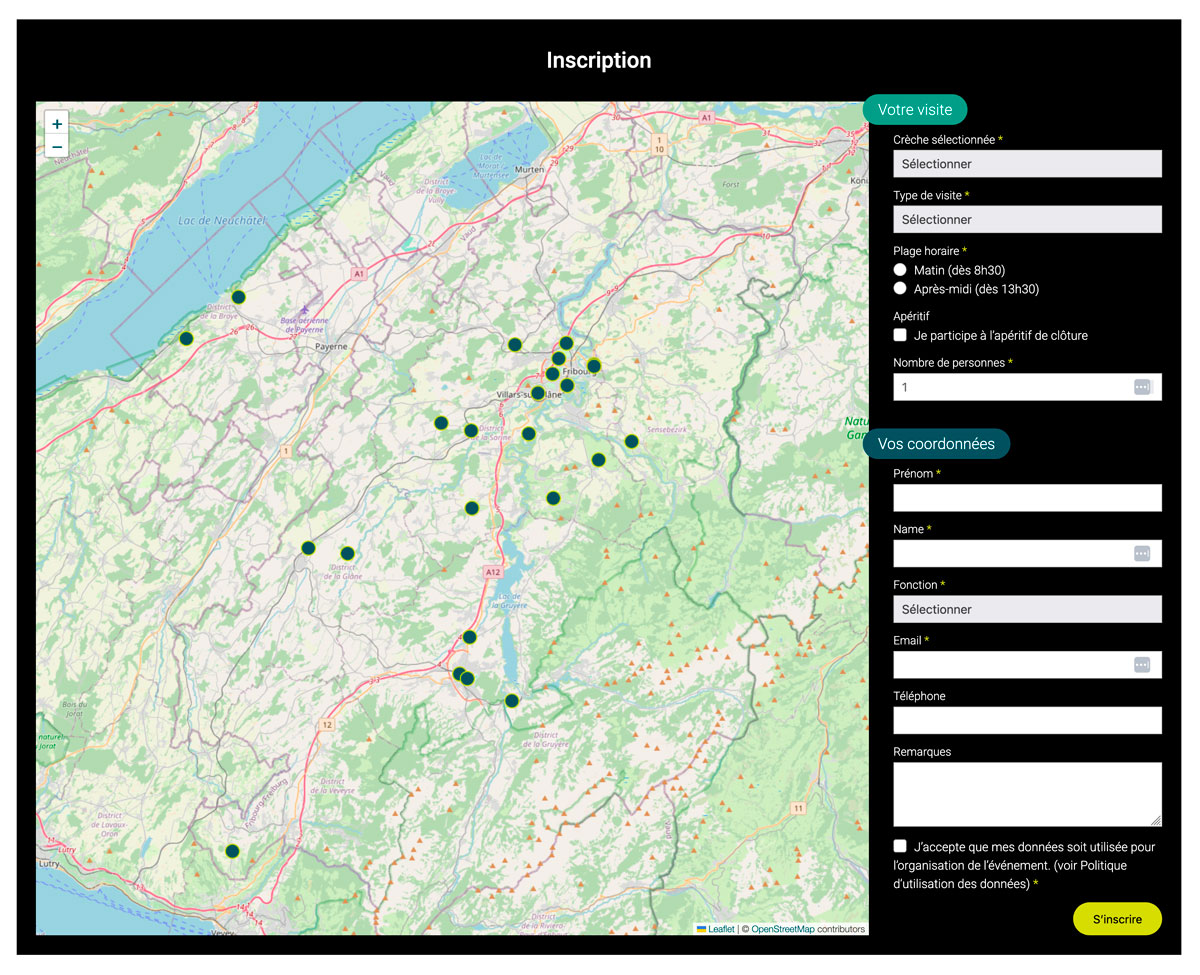
Task: Open the Type de visite dropdown
Action: (x=1027, y=220)
